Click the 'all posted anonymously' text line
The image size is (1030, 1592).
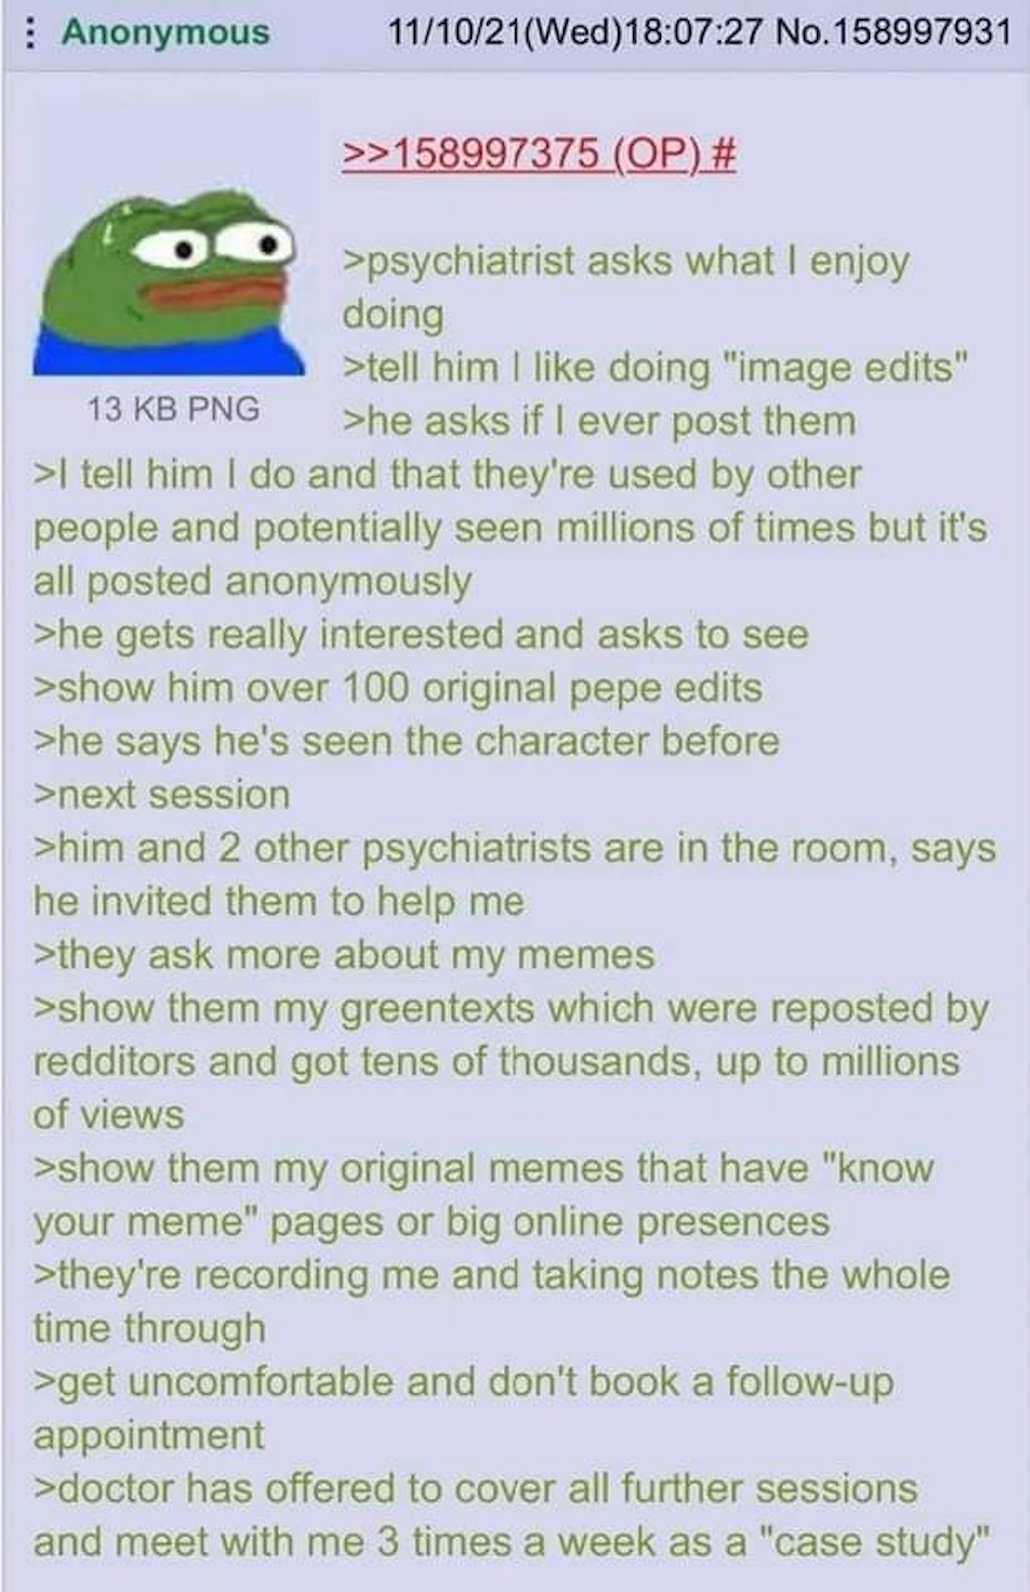coord(252,581)
